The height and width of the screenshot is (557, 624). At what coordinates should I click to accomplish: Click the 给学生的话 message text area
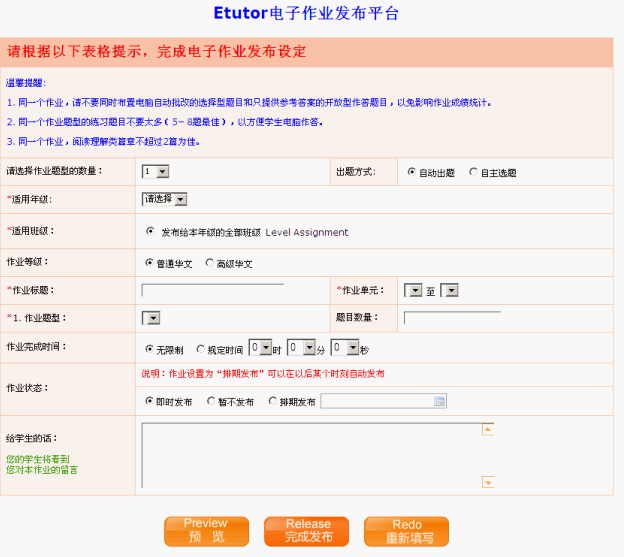click(318, 455)
